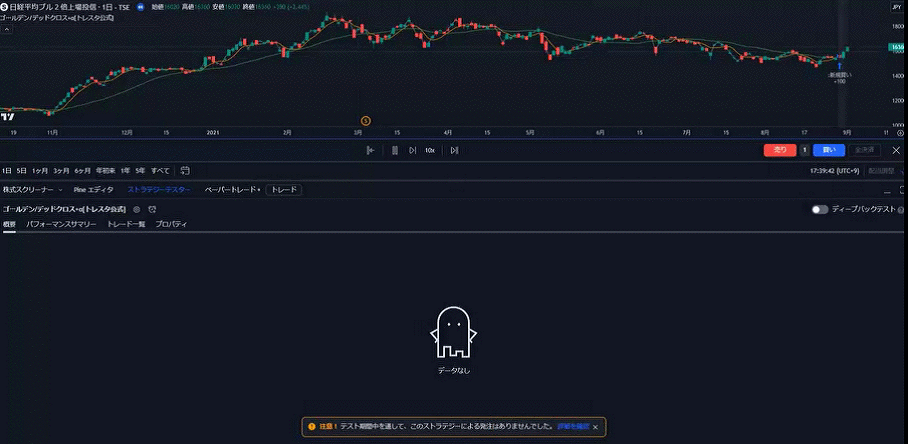Jump to replay start point

(x=370, y=150)
